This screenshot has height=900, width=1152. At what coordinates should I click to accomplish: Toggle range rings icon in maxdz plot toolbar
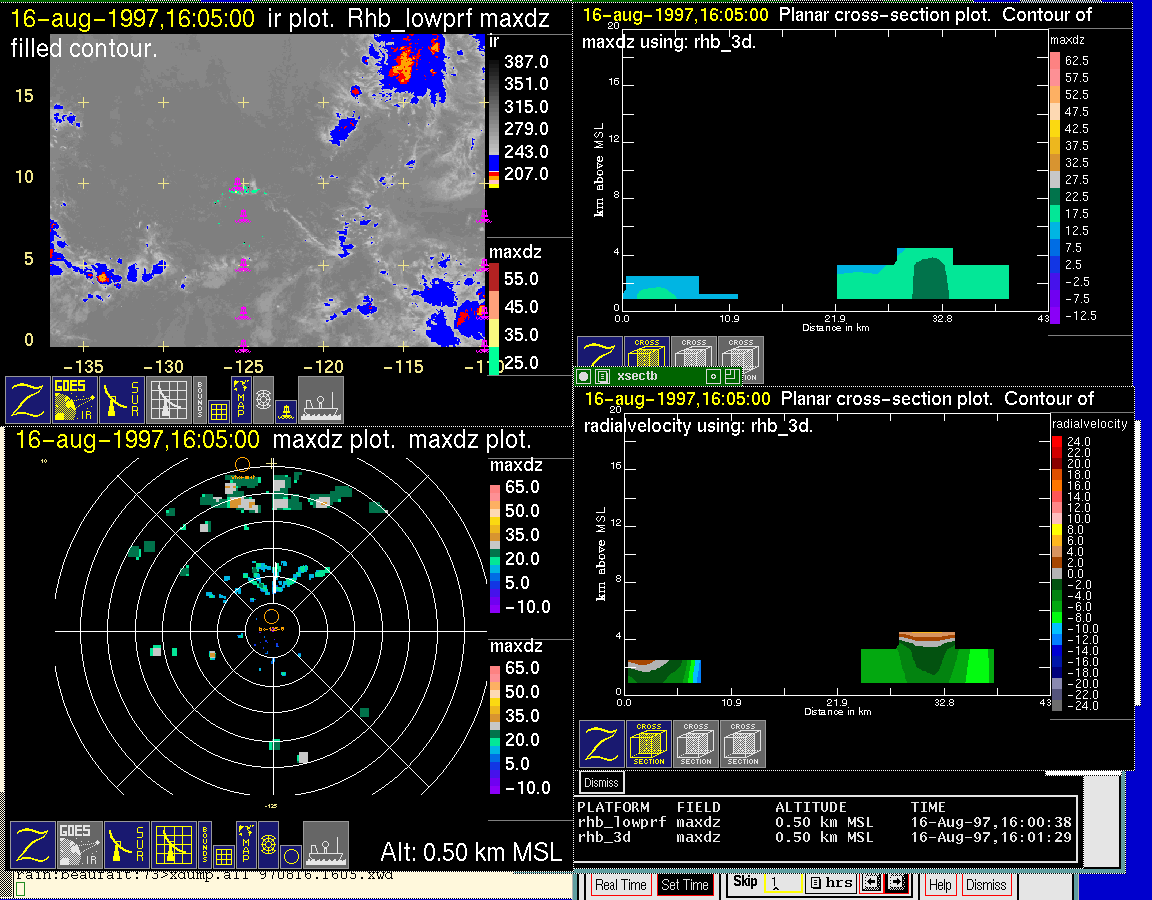point(268,845)
